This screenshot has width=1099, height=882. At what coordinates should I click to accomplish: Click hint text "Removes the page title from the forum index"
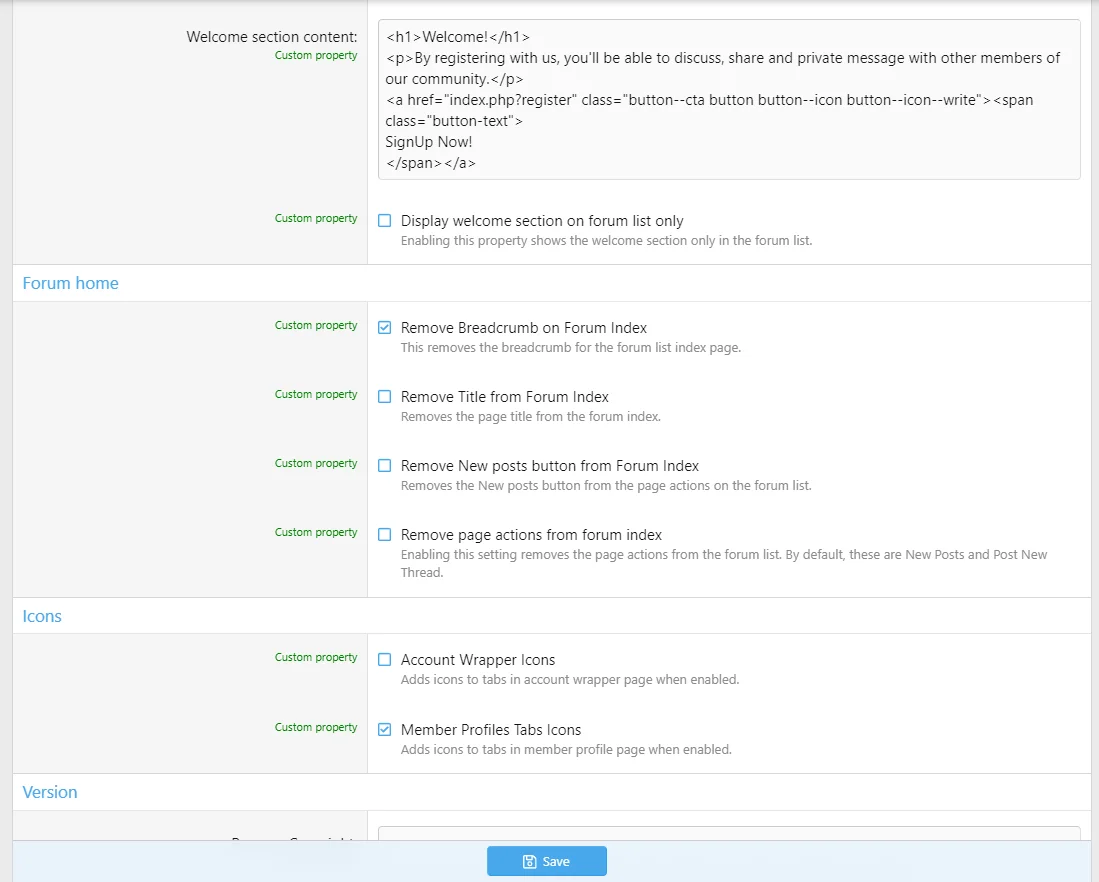pyautogui.click(x=530, y=417)
